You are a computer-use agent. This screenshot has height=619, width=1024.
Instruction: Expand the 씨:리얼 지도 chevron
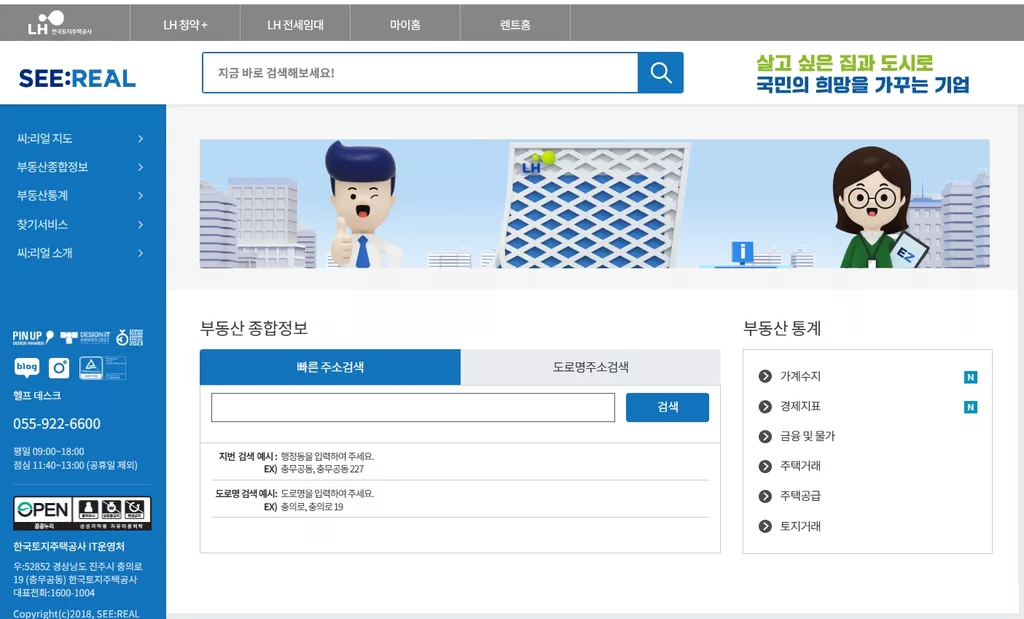tap(140, 138)
